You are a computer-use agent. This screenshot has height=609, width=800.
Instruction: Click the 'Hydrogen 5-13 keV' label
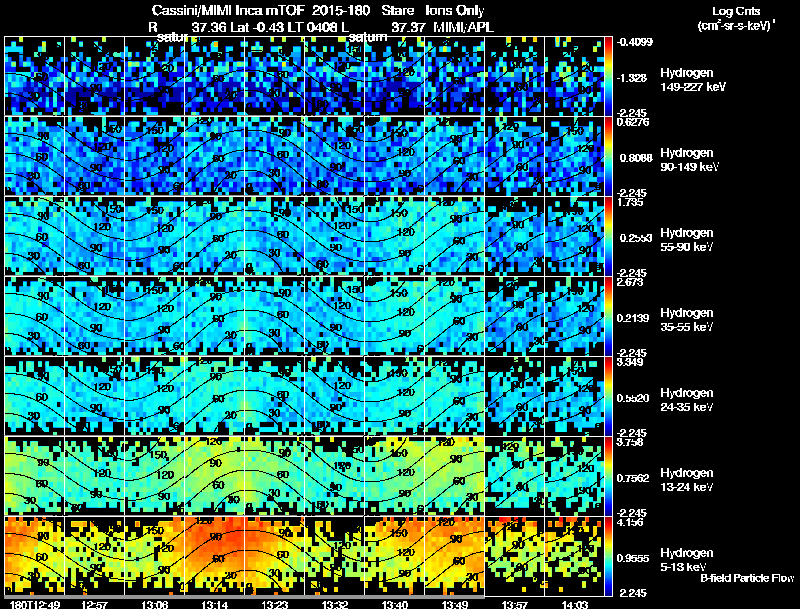687,560
